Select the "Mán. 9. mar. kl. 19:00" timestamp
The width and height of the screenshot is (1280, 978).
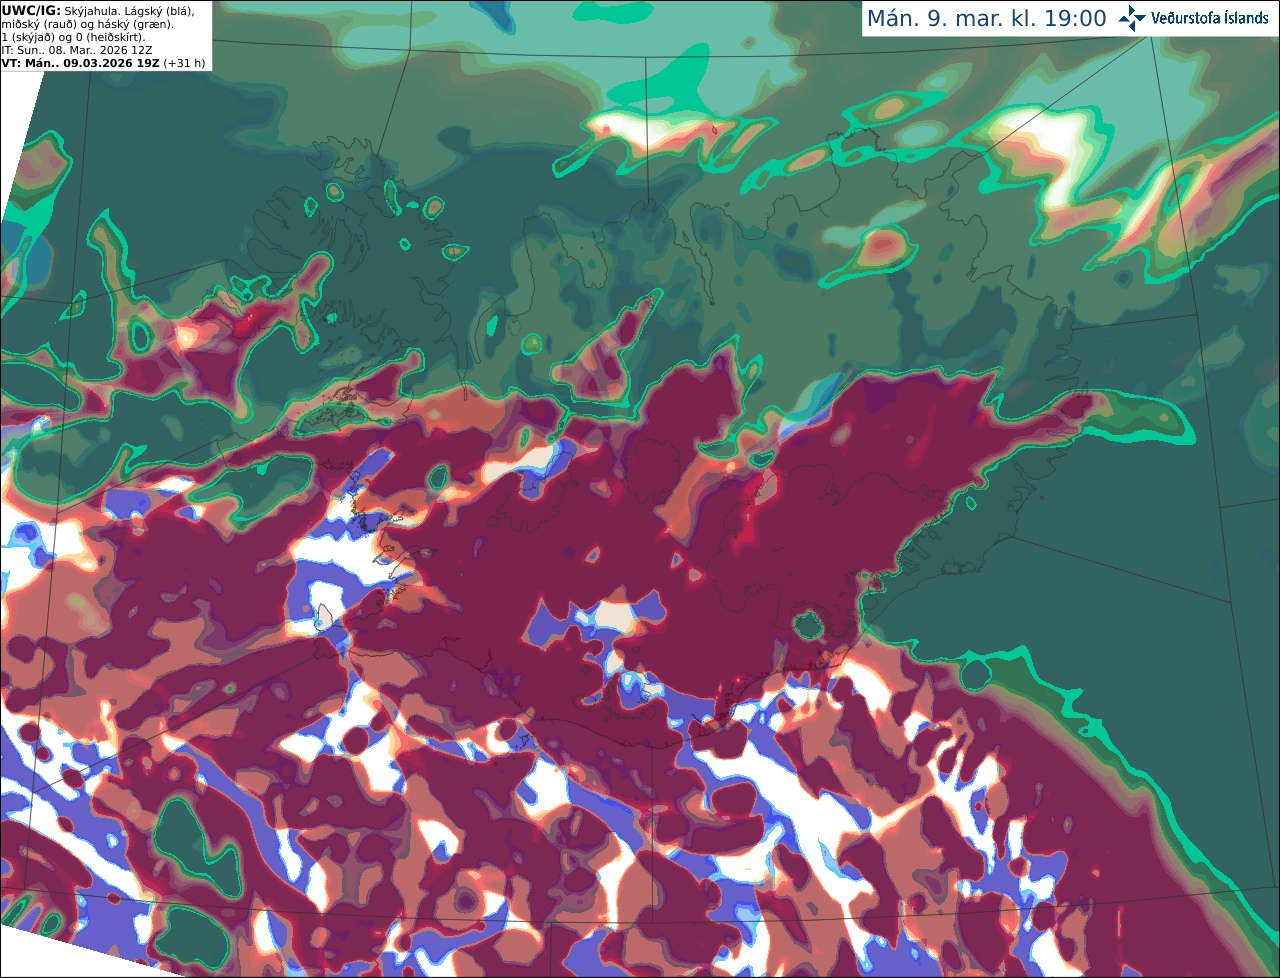point(986,19)
